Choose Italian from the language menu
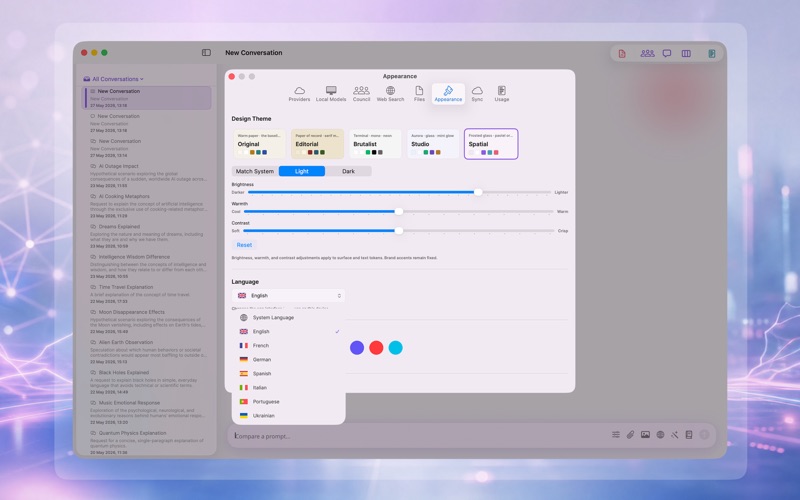 click(x=289, y=388)
